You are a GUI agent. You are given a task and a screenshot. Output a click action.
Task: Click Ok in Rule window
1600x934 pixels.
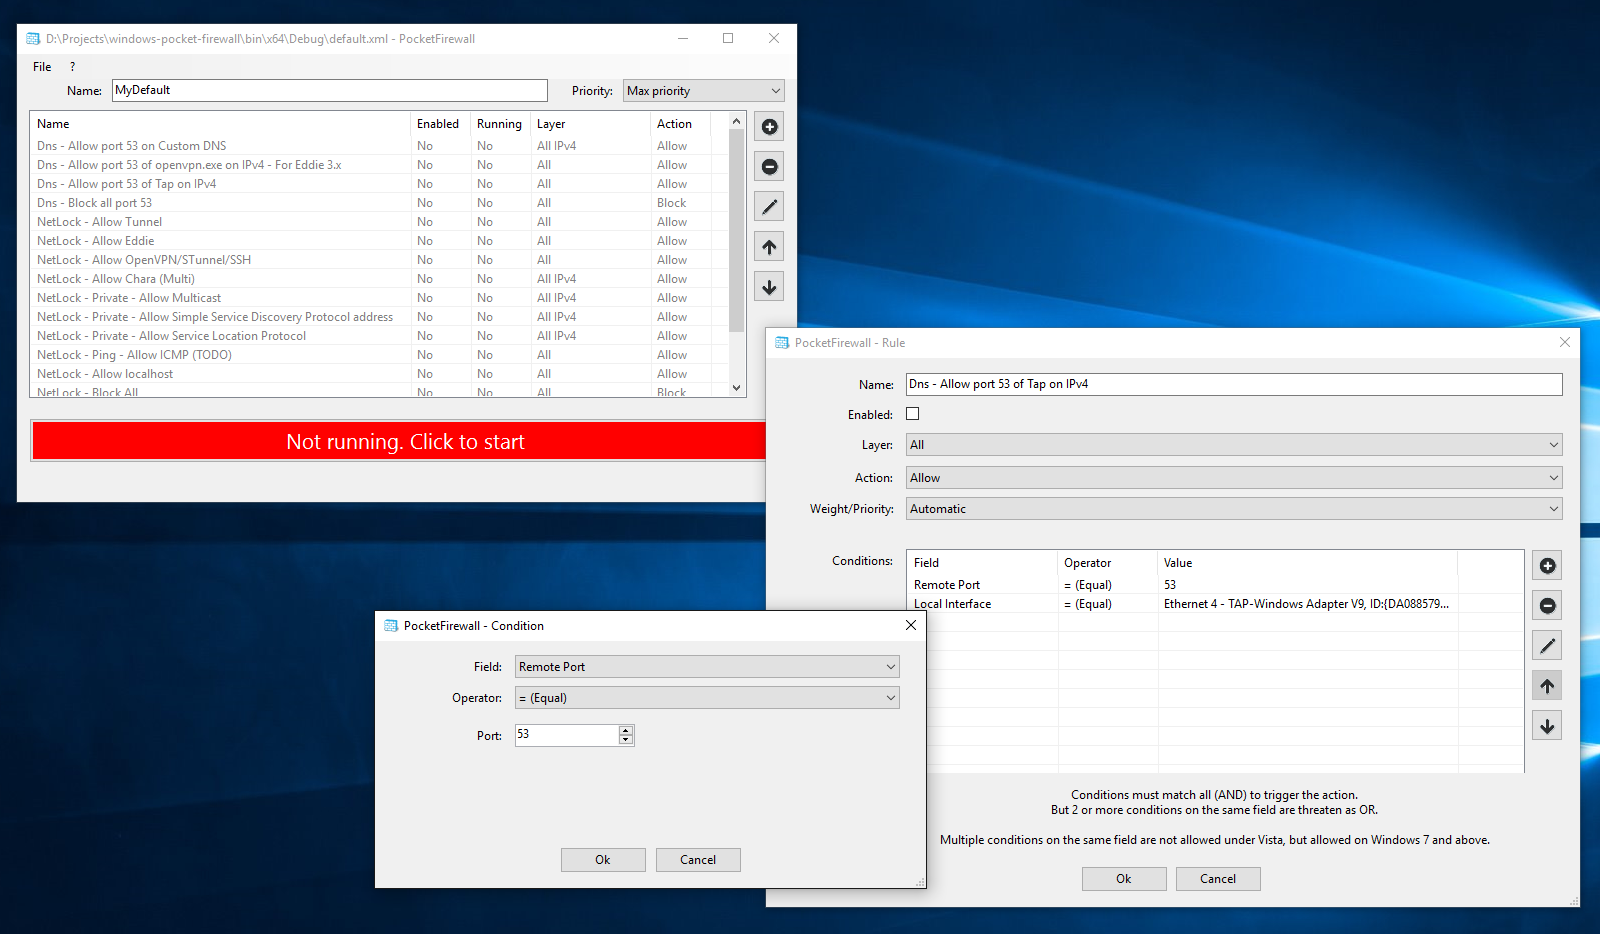(x=1124, y=879)
